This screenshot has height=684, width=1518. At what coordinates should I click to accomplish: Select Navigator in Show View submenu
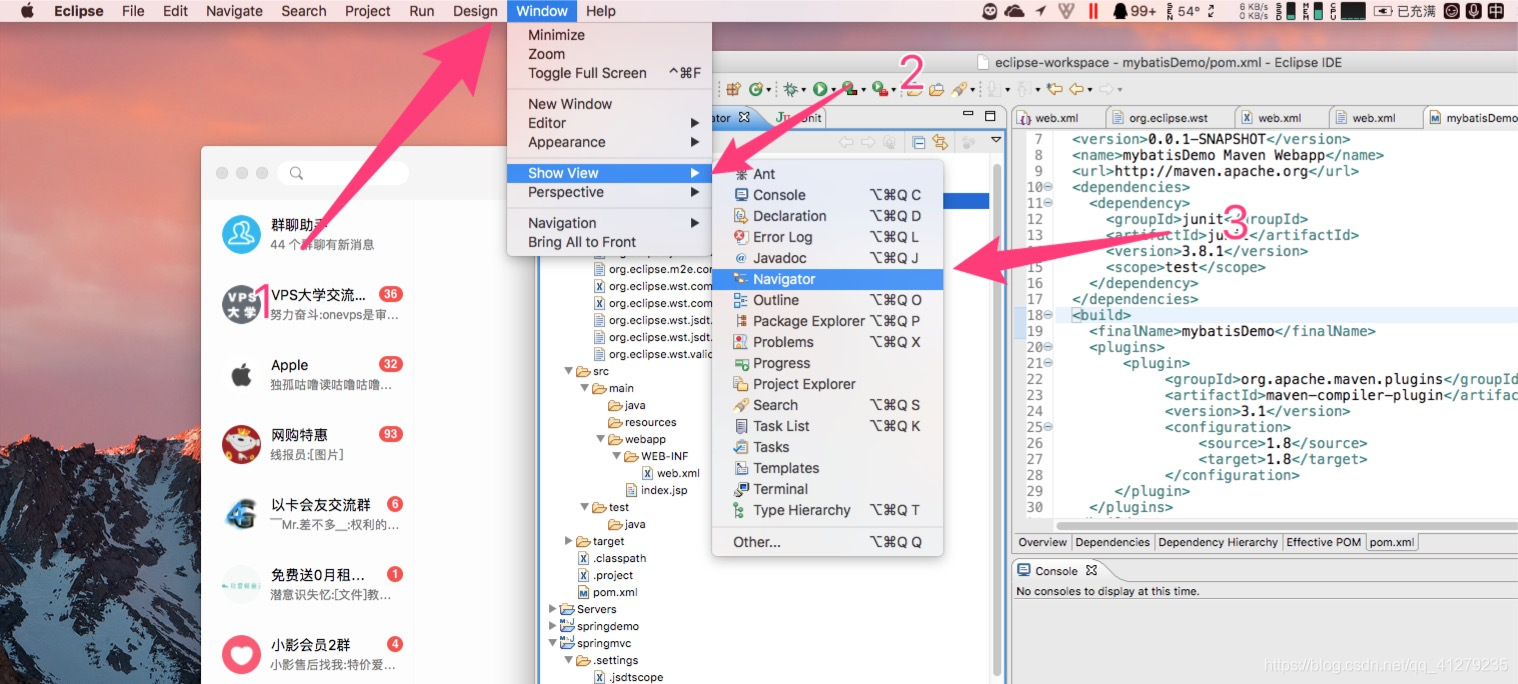coord(828,279)
